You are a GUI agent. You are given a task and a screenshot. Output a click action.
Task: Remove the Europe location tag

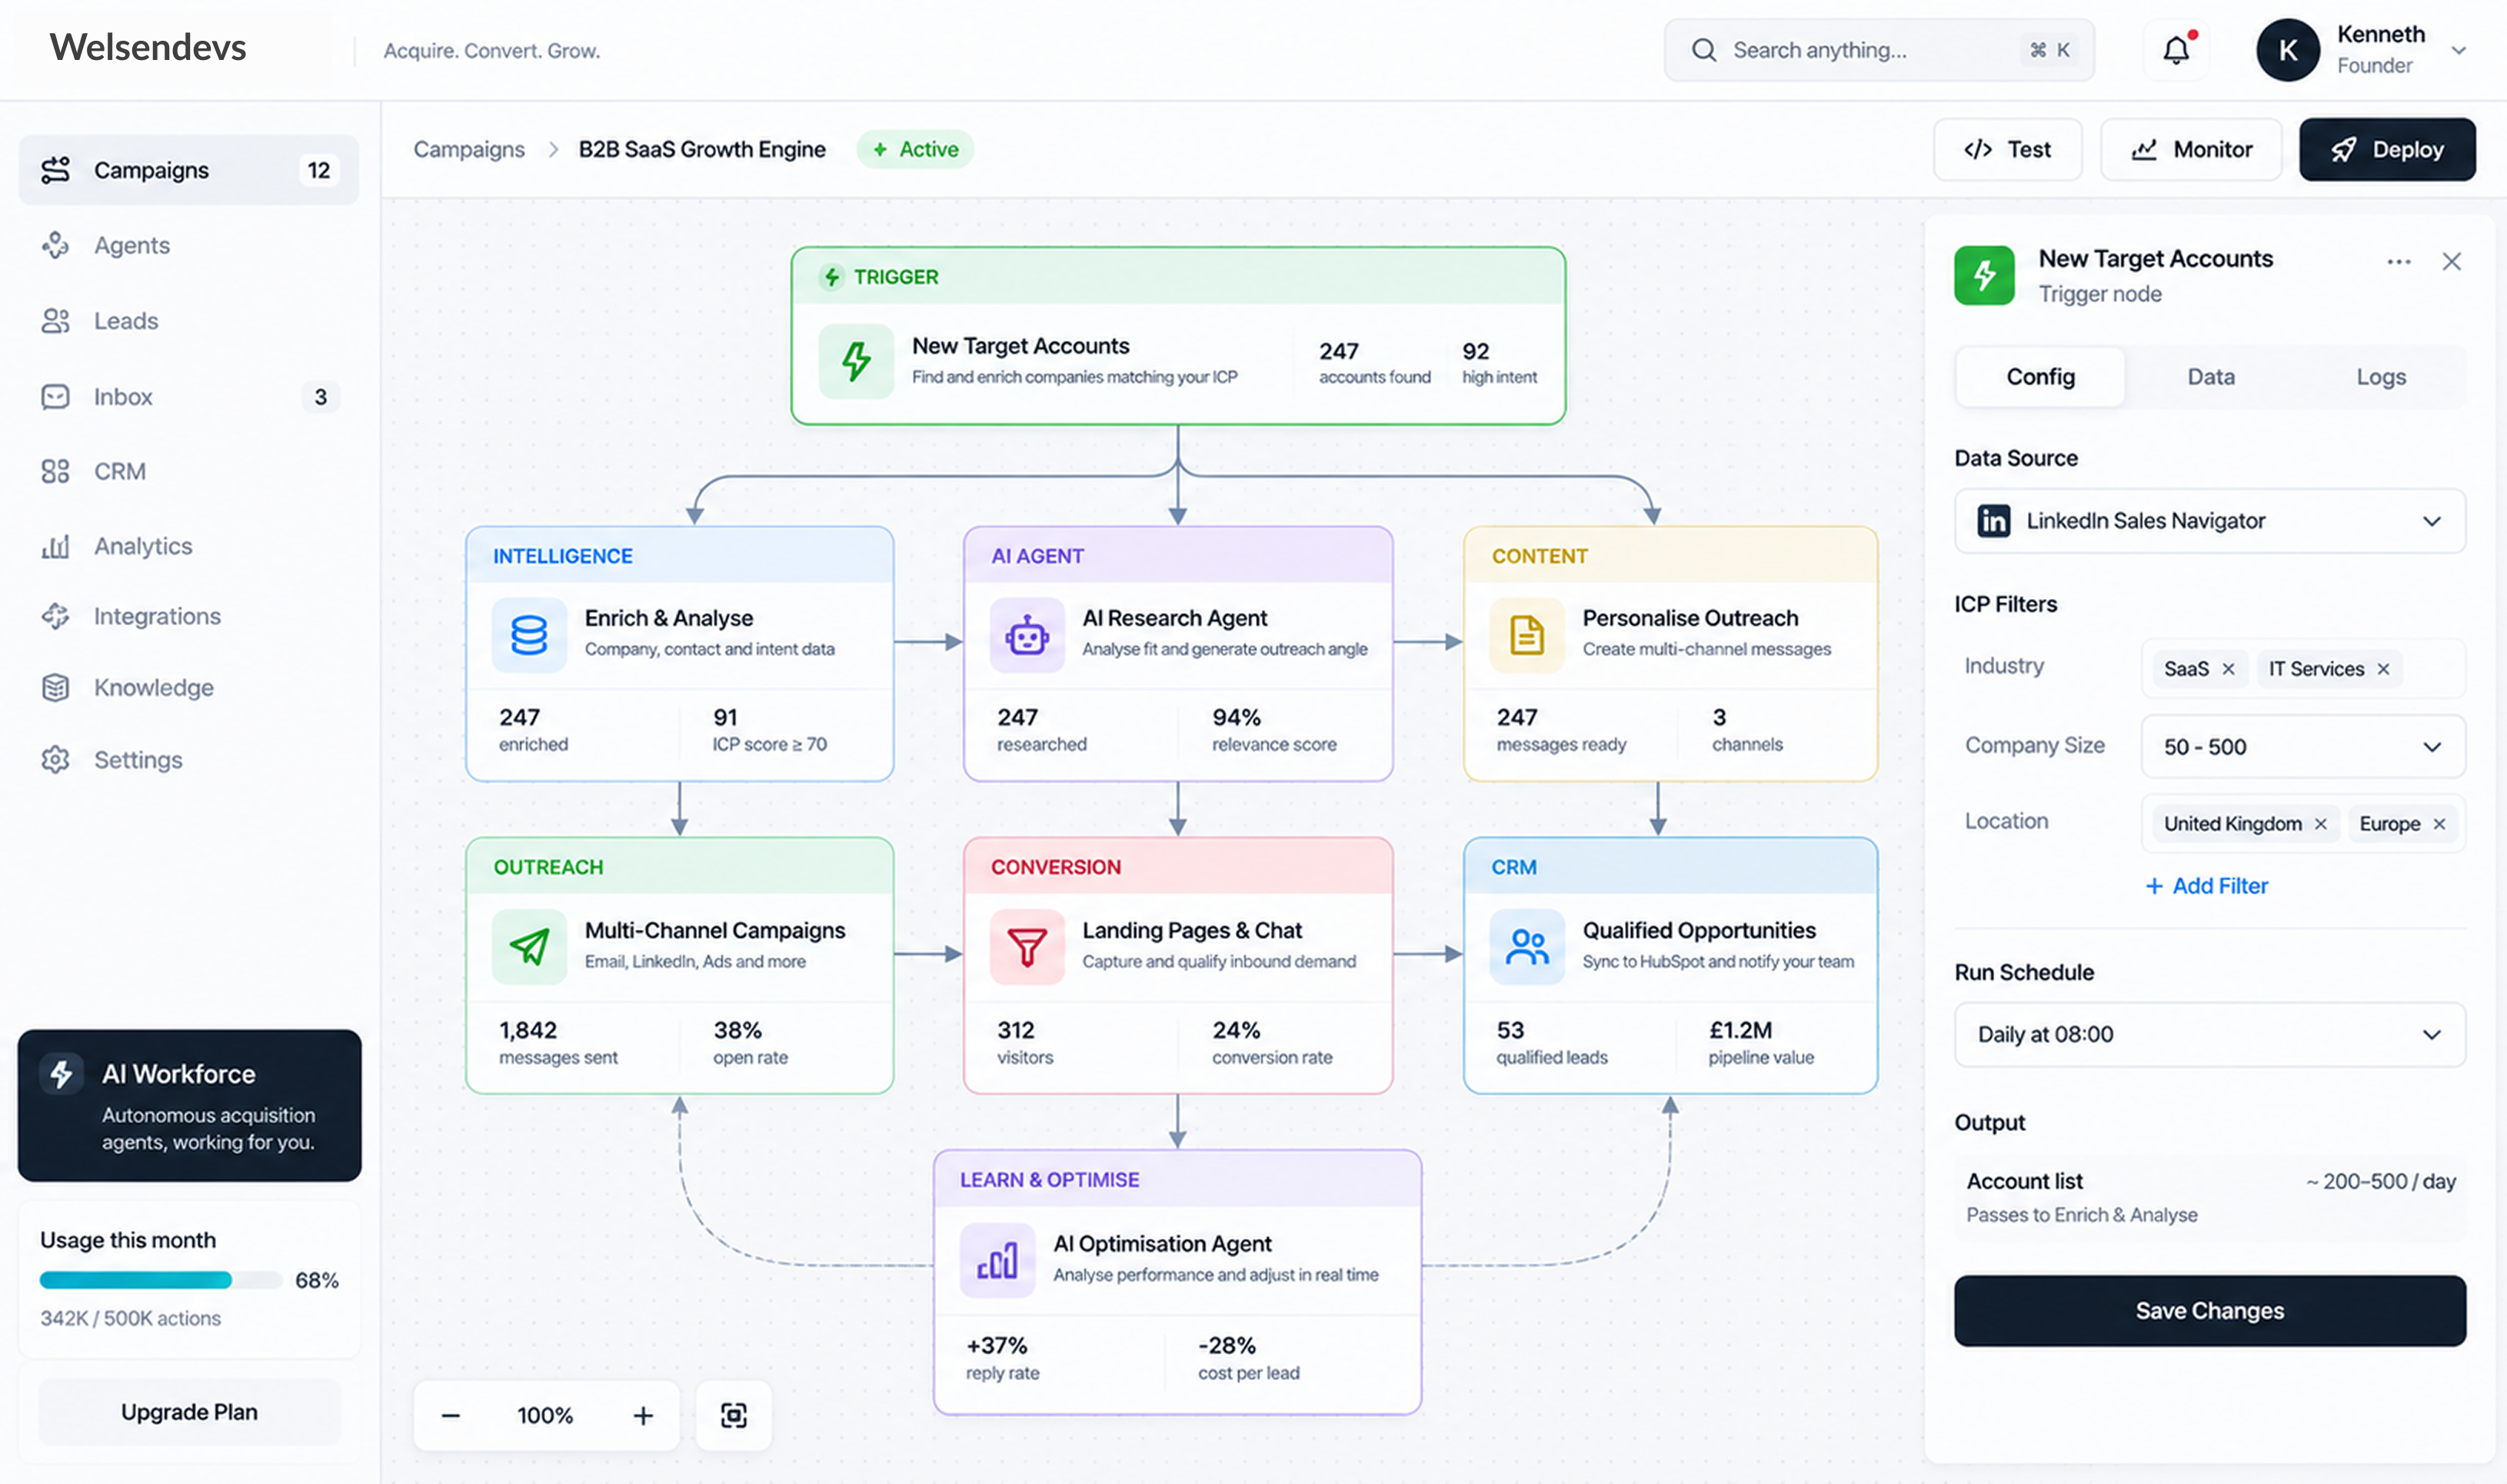(2439, 824)
